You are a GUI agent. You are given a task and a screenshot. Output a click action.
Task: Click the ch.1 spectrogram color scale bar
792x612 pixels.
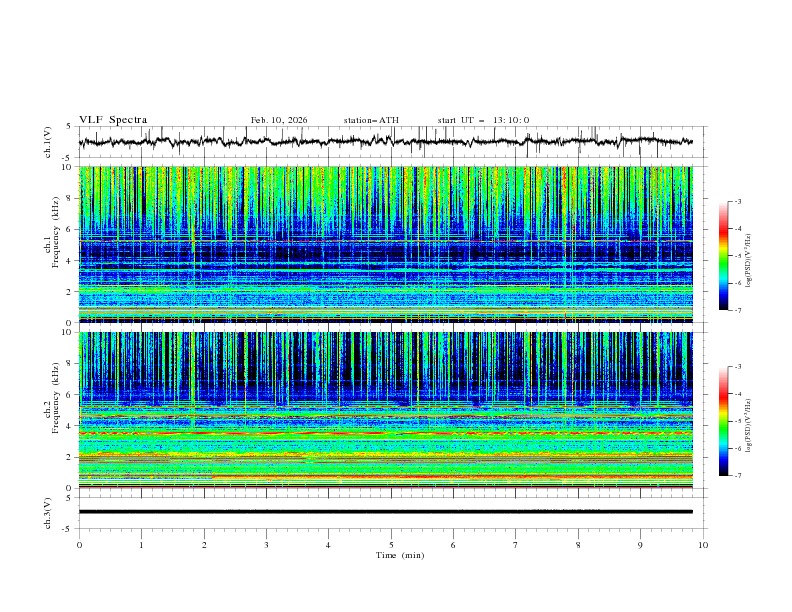pos(723,256)
